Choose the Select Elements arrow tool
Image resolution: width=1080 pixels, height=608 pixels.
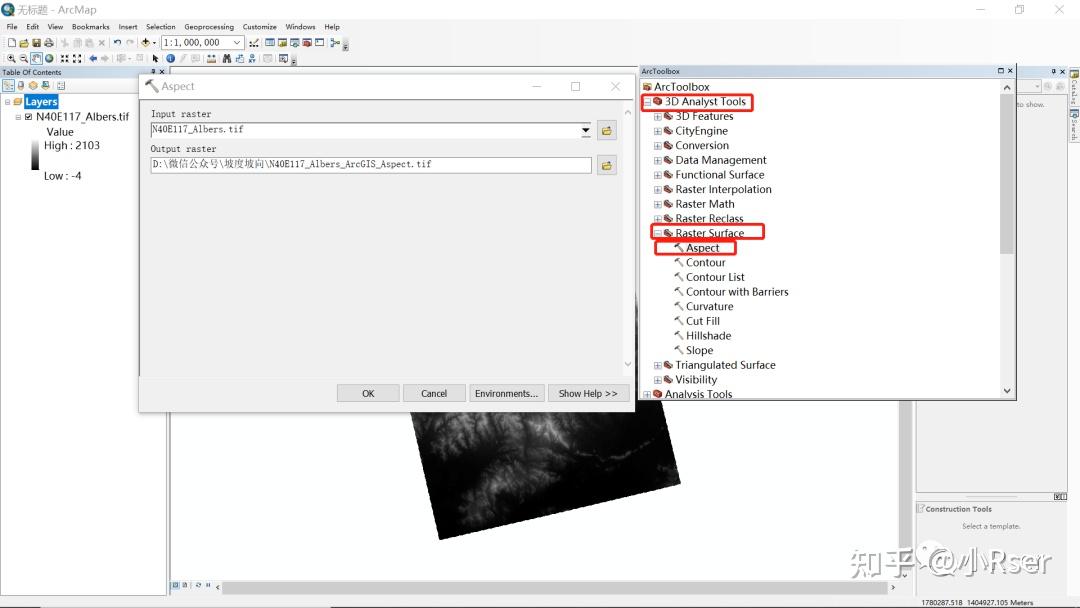156,59
